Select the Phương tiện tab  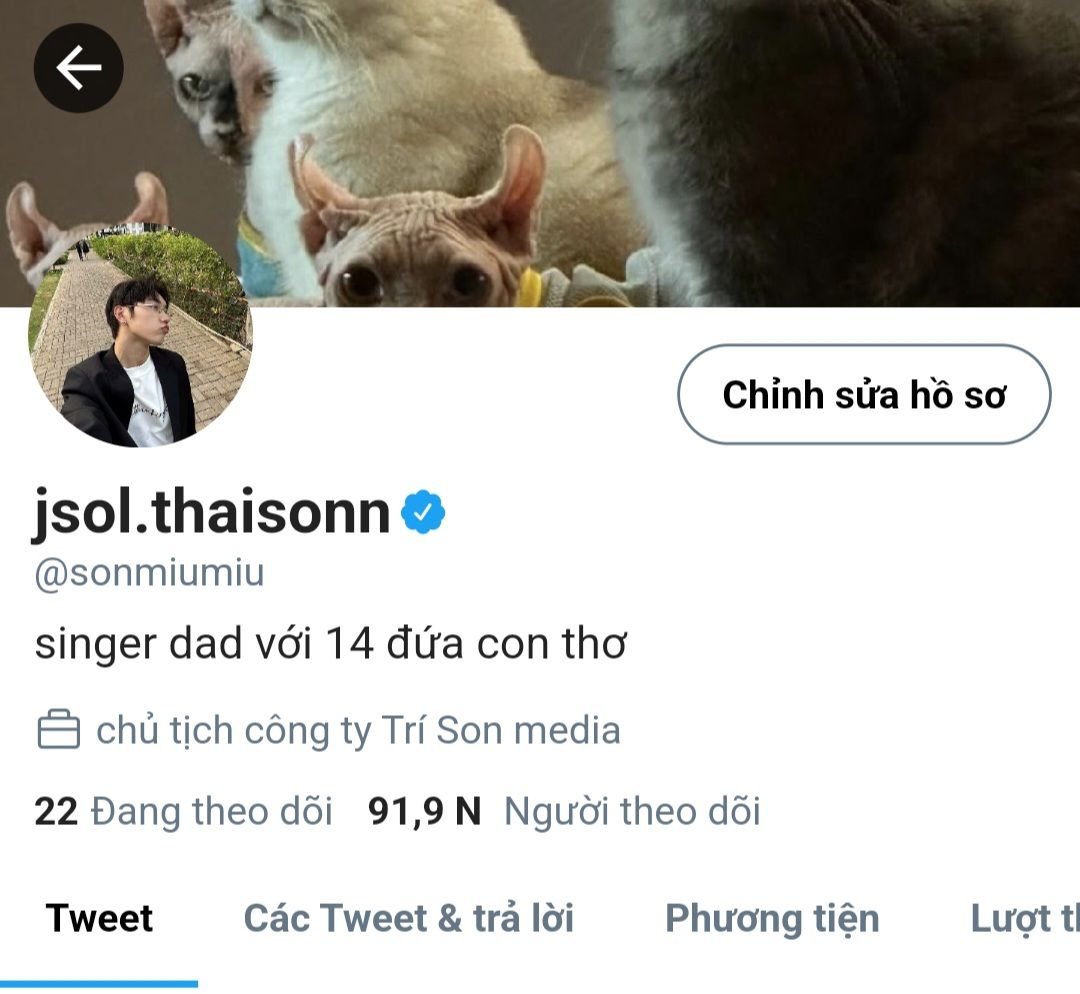772,919
